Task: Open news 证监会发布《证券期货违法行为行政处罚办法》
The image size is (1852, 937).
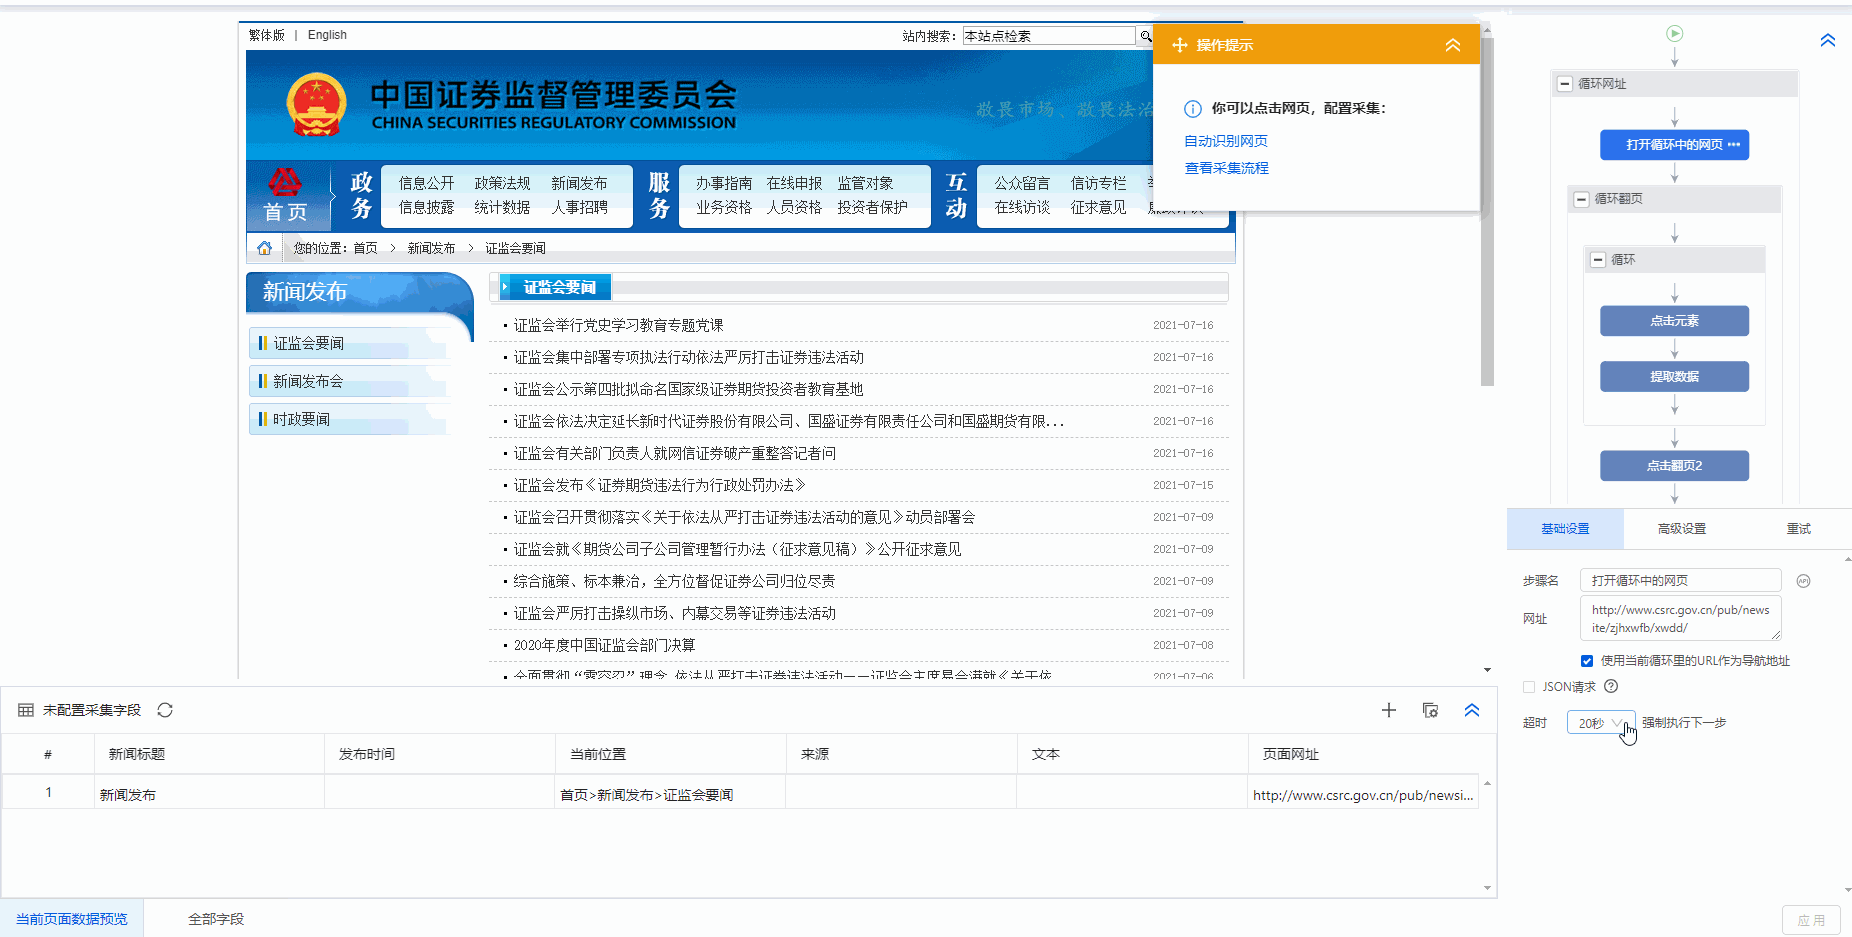Action: click(660, 485)
